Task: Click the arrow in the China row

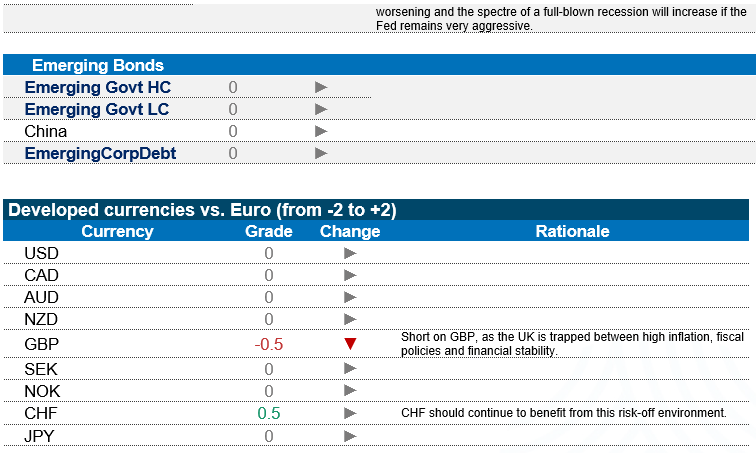Action: 321,131
